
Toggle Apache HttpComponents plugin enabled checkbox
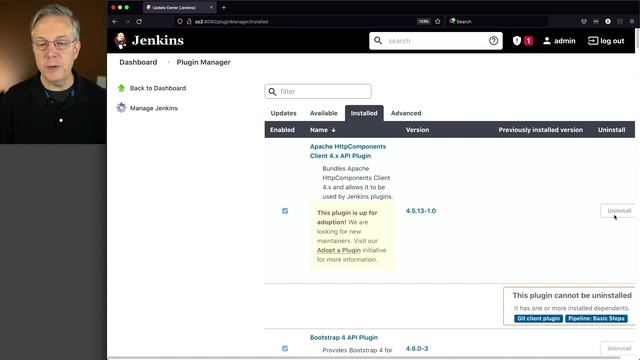[x=285, y=211]
